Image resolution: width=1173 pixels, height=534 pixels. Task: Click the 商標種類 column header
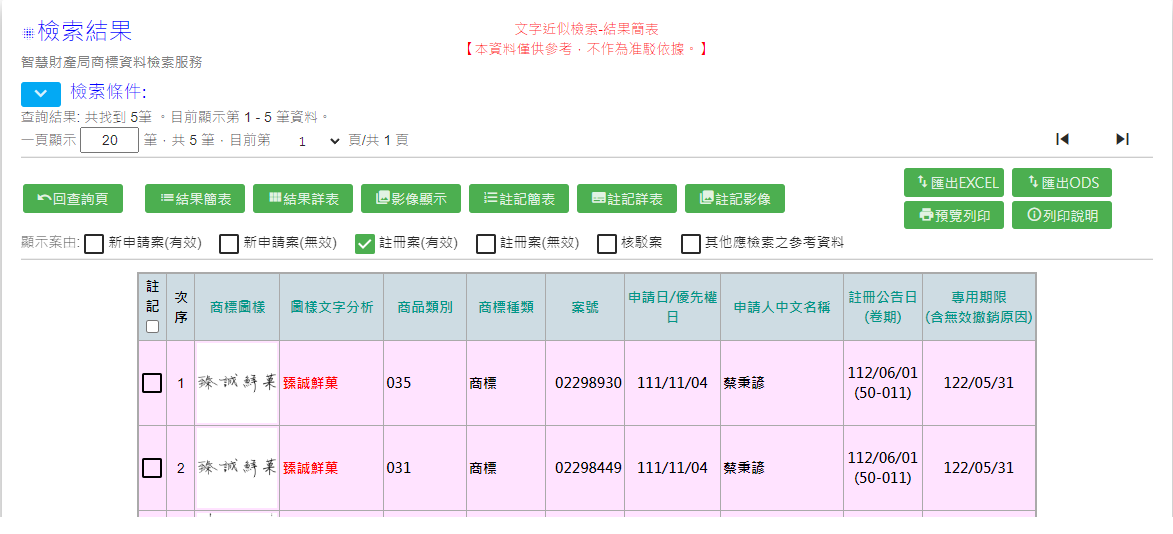pyautogui.click(x=506, y=307)
